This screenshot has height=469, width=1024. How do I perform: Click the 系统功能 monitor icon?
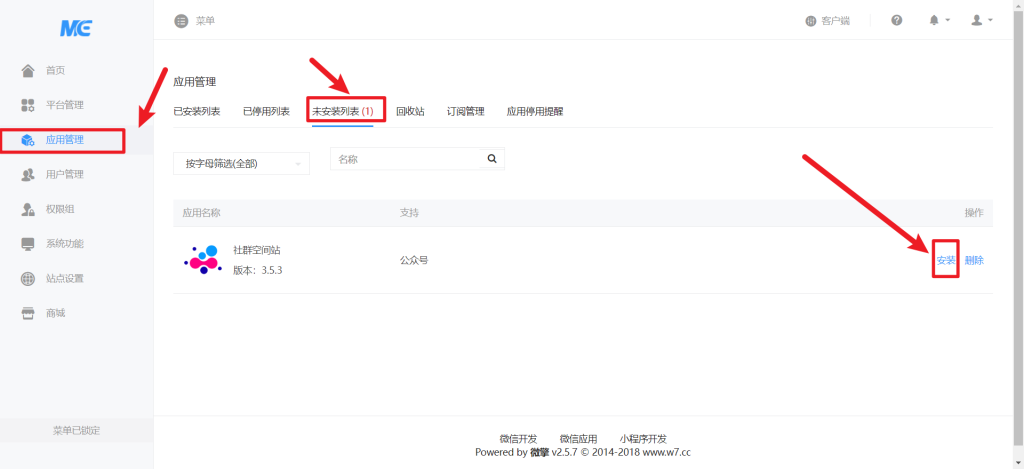click(x=28, y=244)
